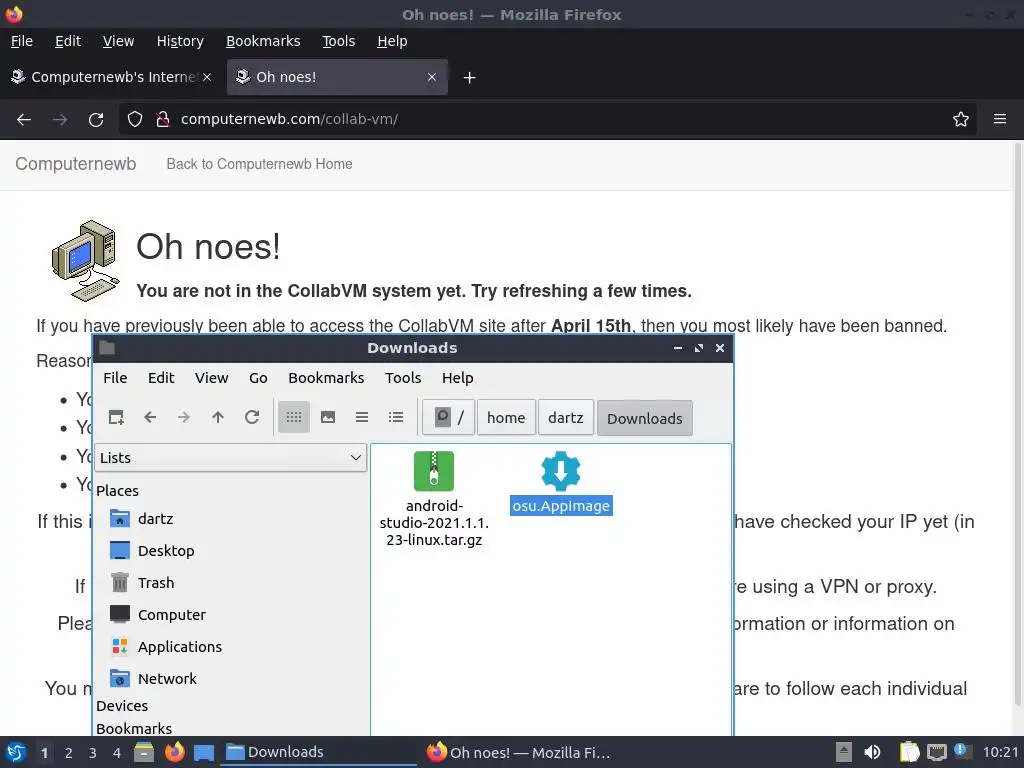Click Firefox forward arrow button
1024x768 pixels.
pos(60,120)
